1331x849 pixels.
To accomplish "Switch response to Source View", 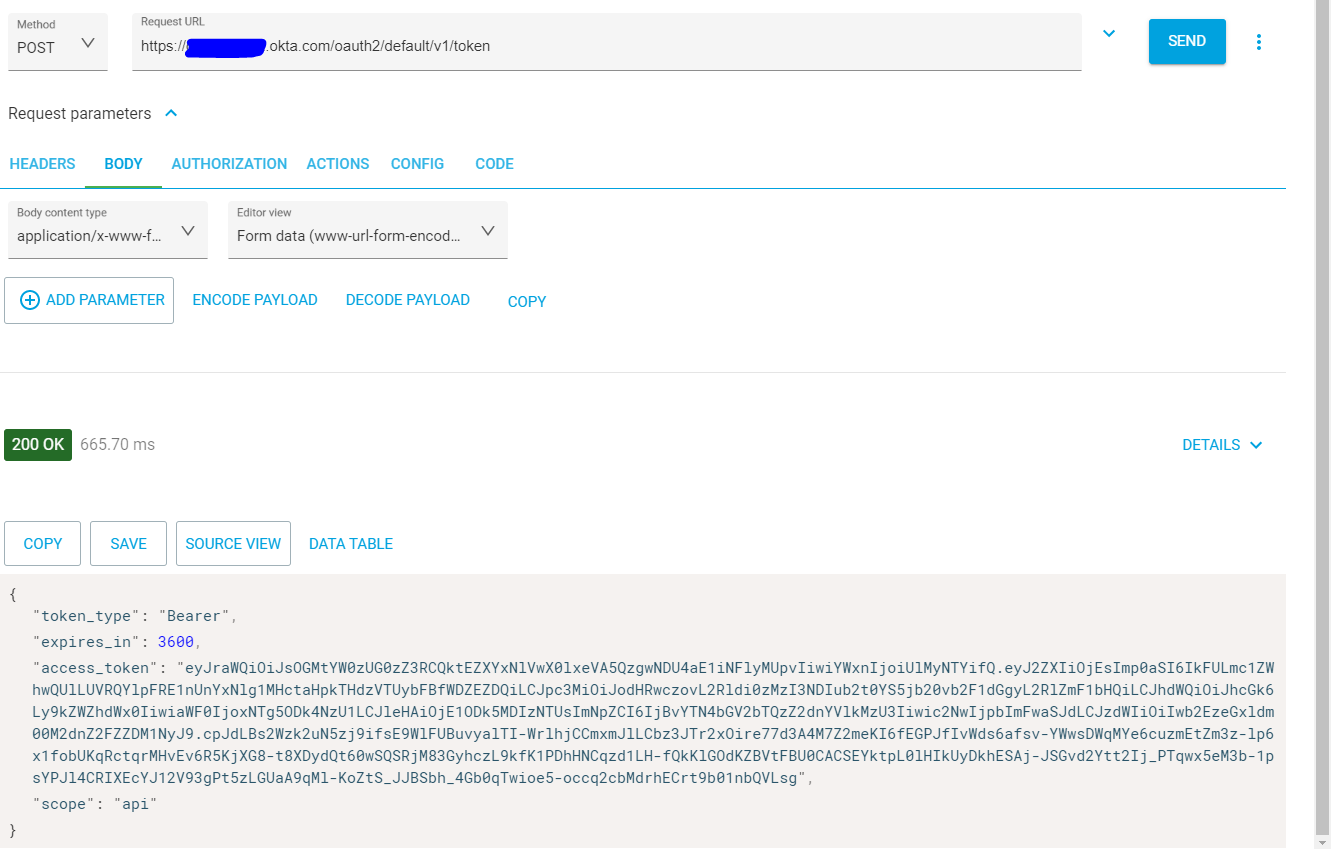I will (x=233, y=544).
